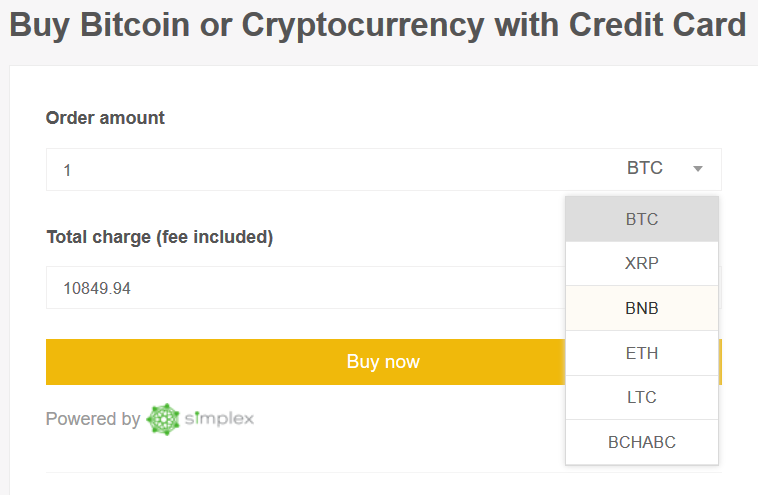Choose LTC in the dropdown list

coord(642,397)
